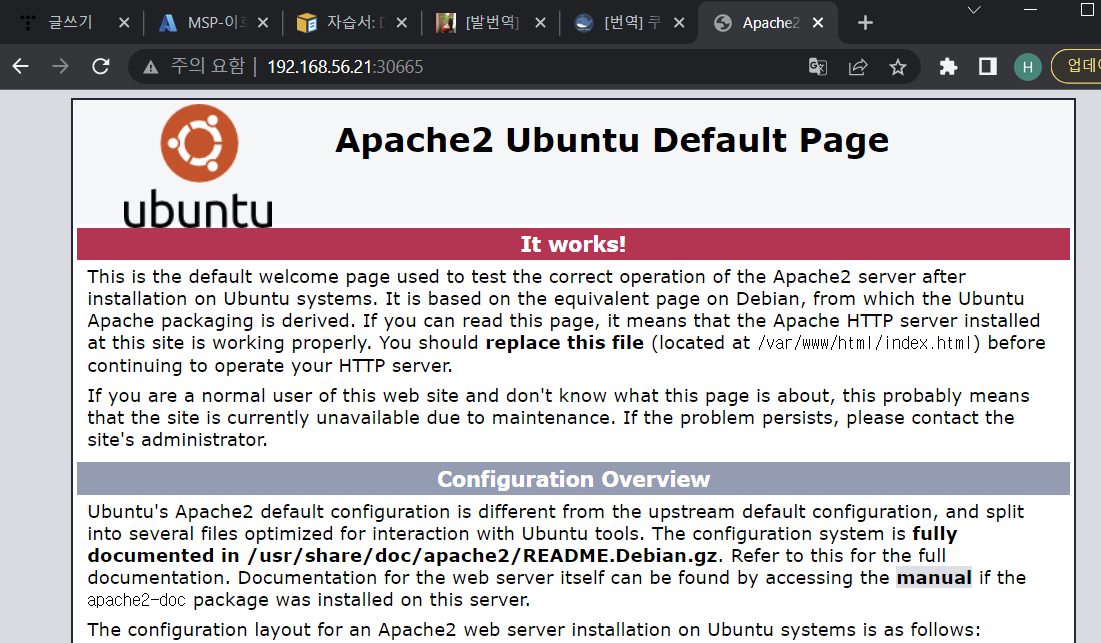Click the not-secure warning triangle icon
The height and width of the screenshot is (643, 1101).
point(150,67)
